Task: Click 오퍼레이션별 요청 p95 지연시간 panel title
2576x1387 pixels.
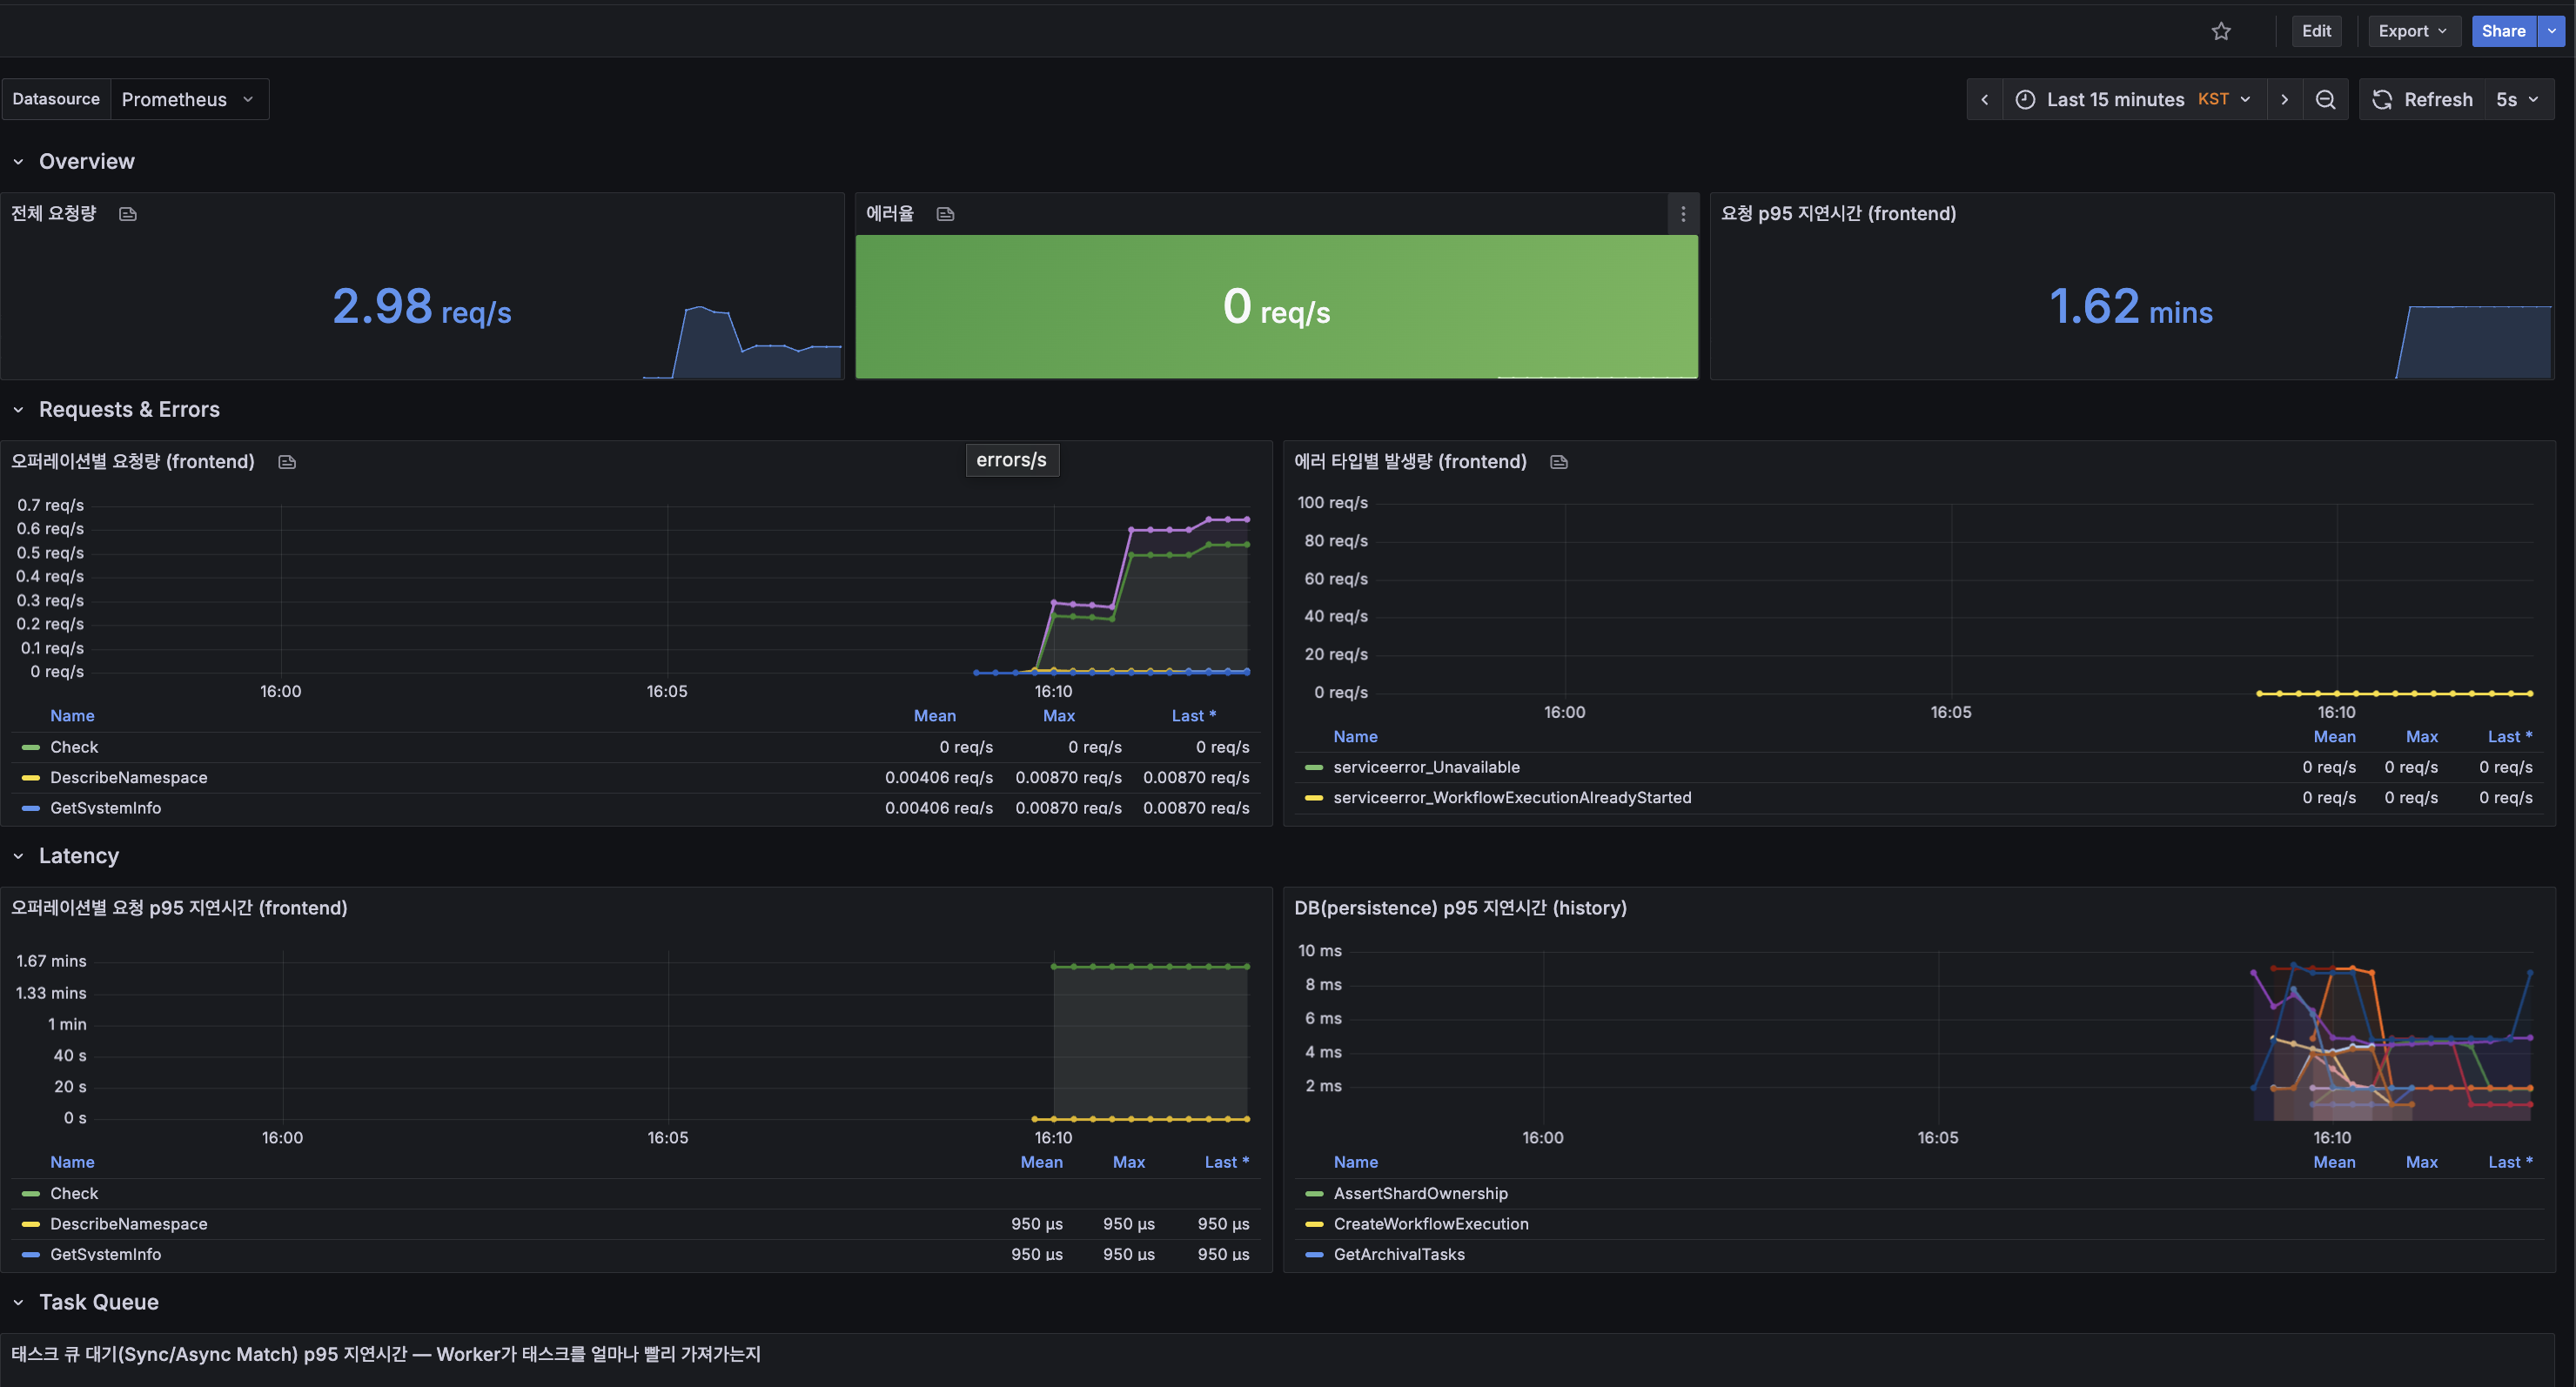Action: pyautogui.click(x=179, y=908)
